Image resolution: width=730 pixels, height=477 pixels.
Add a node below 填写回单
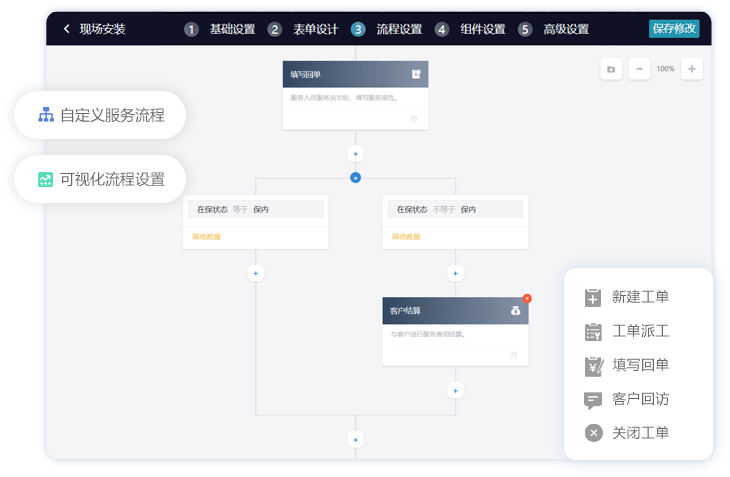point(356,154)
